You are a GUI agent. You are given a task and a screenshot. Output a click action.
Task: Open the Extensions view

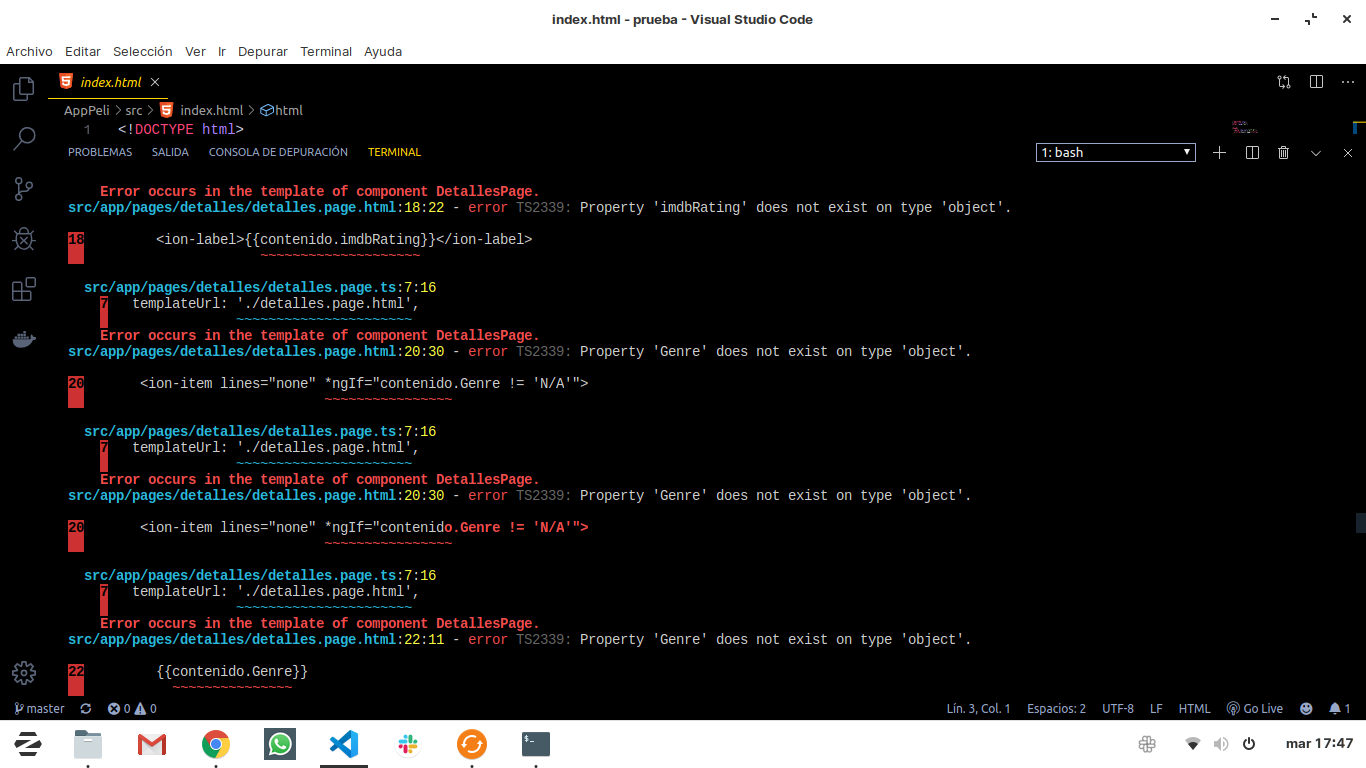point(22,289)
